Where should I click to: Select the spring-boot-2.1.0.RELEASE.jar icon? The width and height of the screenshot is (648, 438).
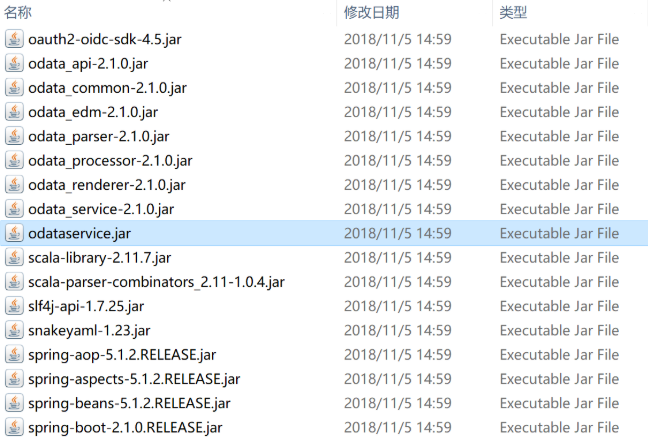tap(14, 427)
